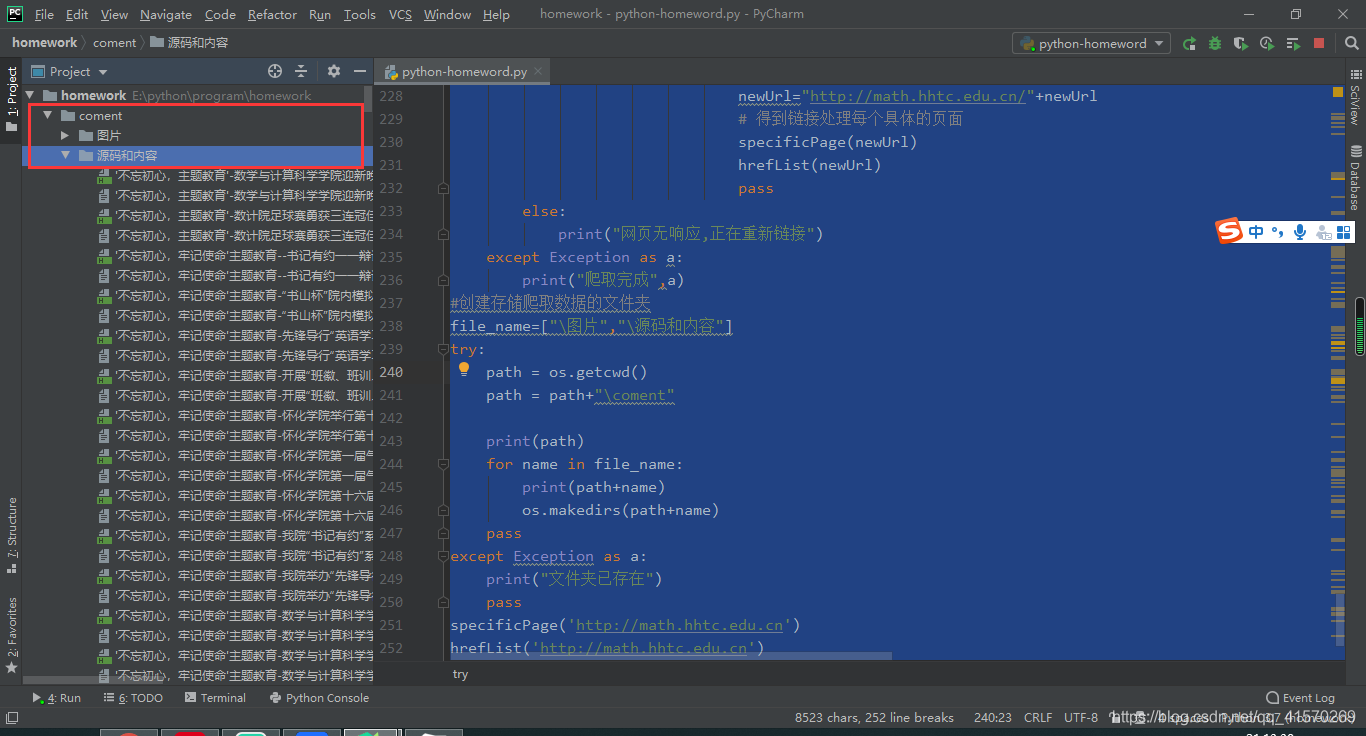The height and width of the screenshot is (736, 1366).
Task: Click the locate-file crosshair icon in the Project panel
Action: pyautogui.click(x=275, y=71)
